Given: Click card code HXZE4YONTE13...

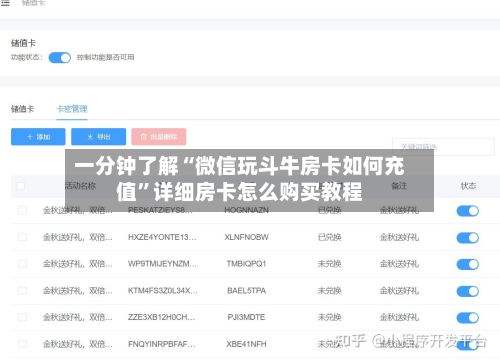Looking at the screenshot, I should click(162, 237).
